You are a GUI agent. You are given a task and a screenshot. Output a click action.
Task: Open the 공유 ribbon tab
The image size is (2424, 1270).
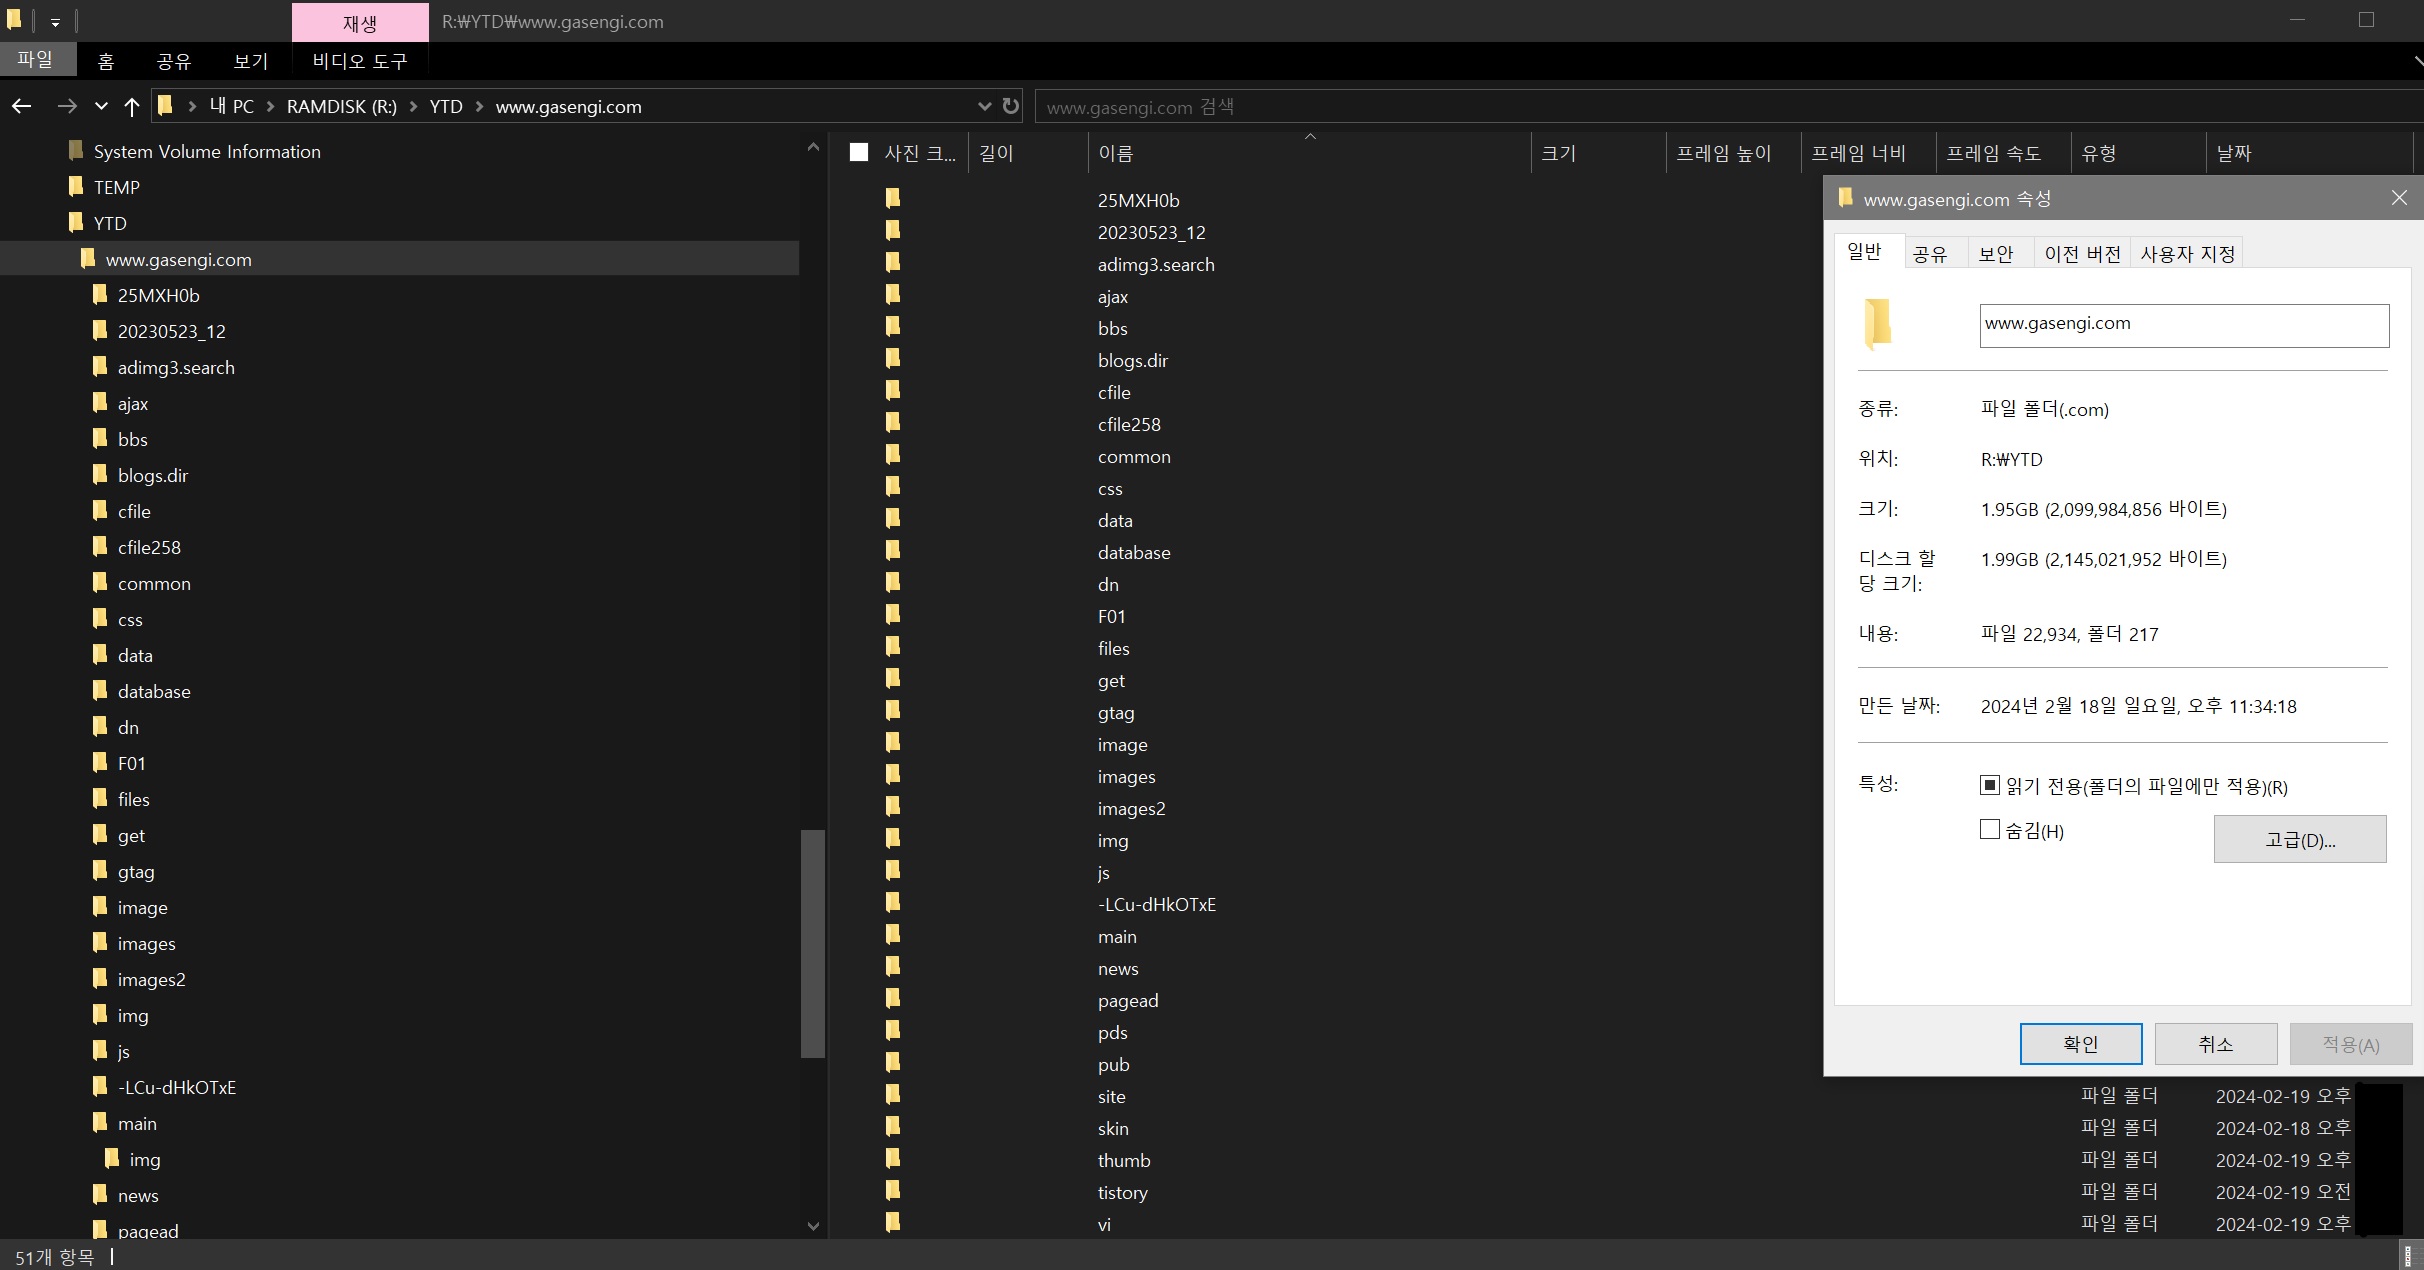coord(174,61)
